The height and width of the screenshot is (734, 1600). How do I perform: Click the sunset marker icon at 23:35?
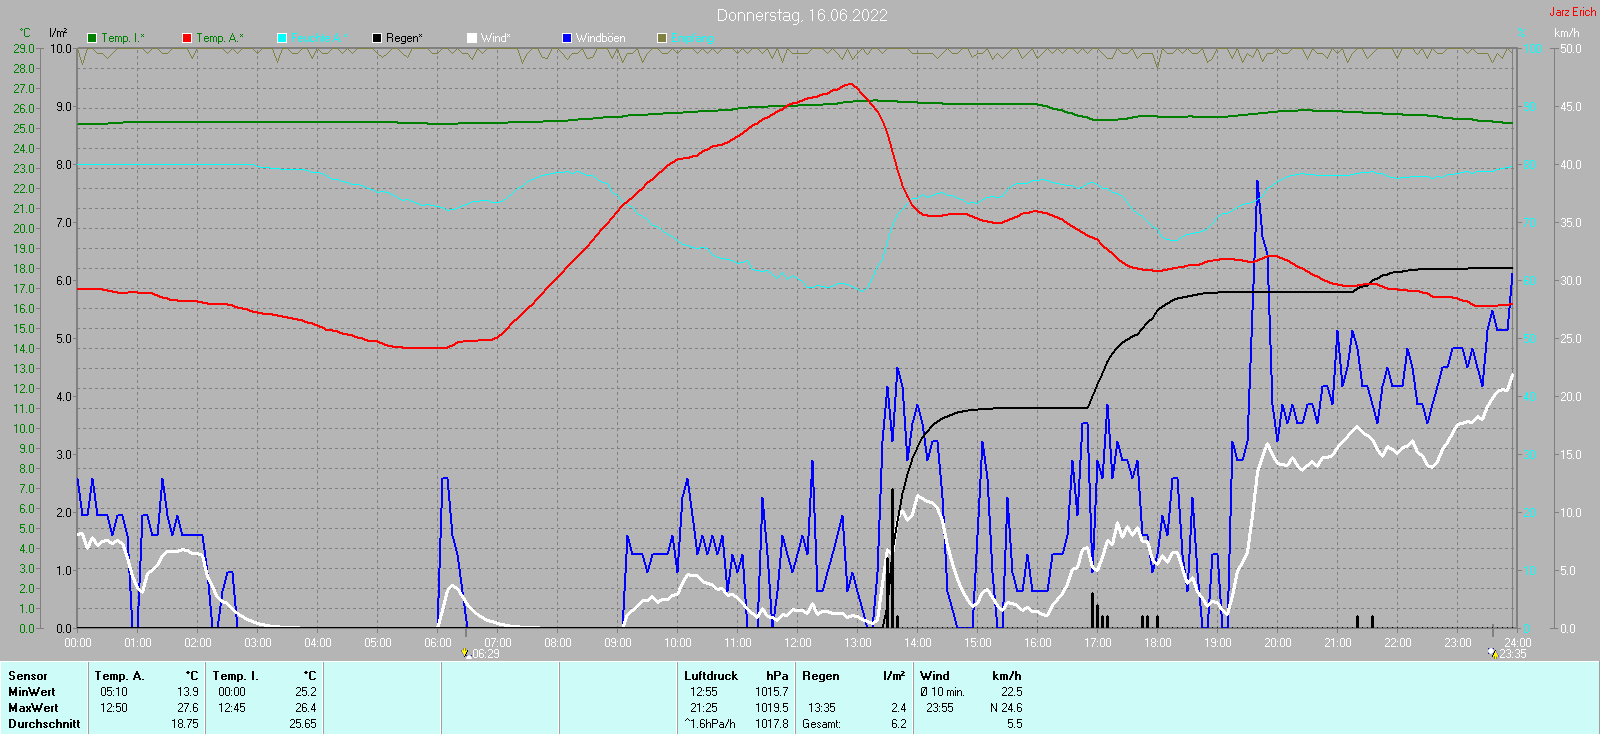point(1493,653)
